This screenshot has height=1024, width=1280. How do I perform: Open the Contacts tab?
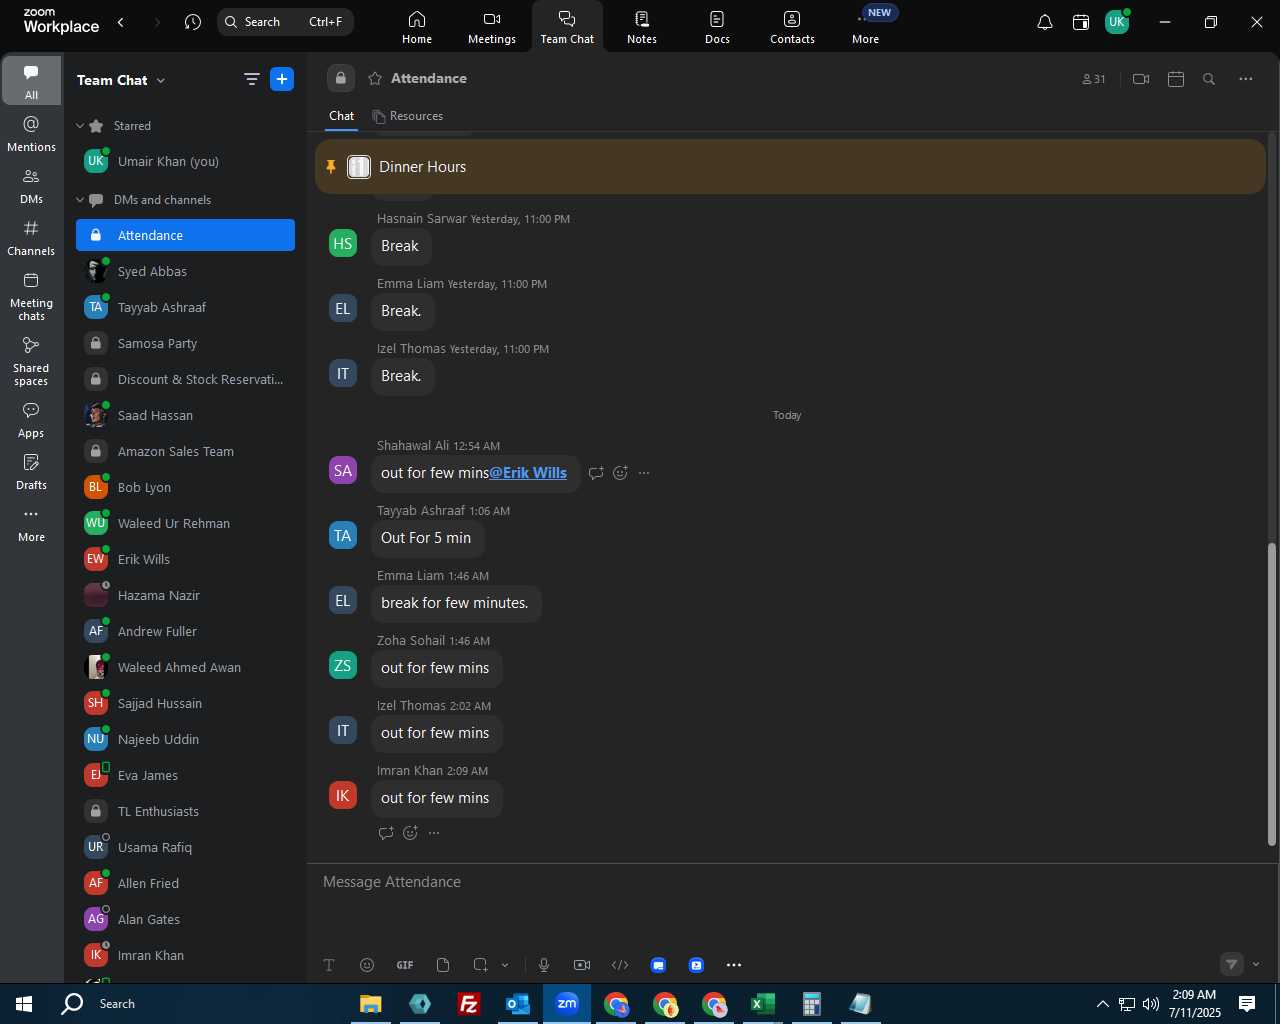coord(792,27)
